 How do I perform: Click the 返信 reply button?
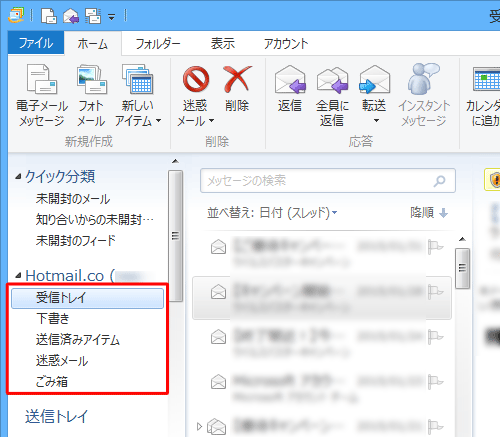[x=290, y=89]
